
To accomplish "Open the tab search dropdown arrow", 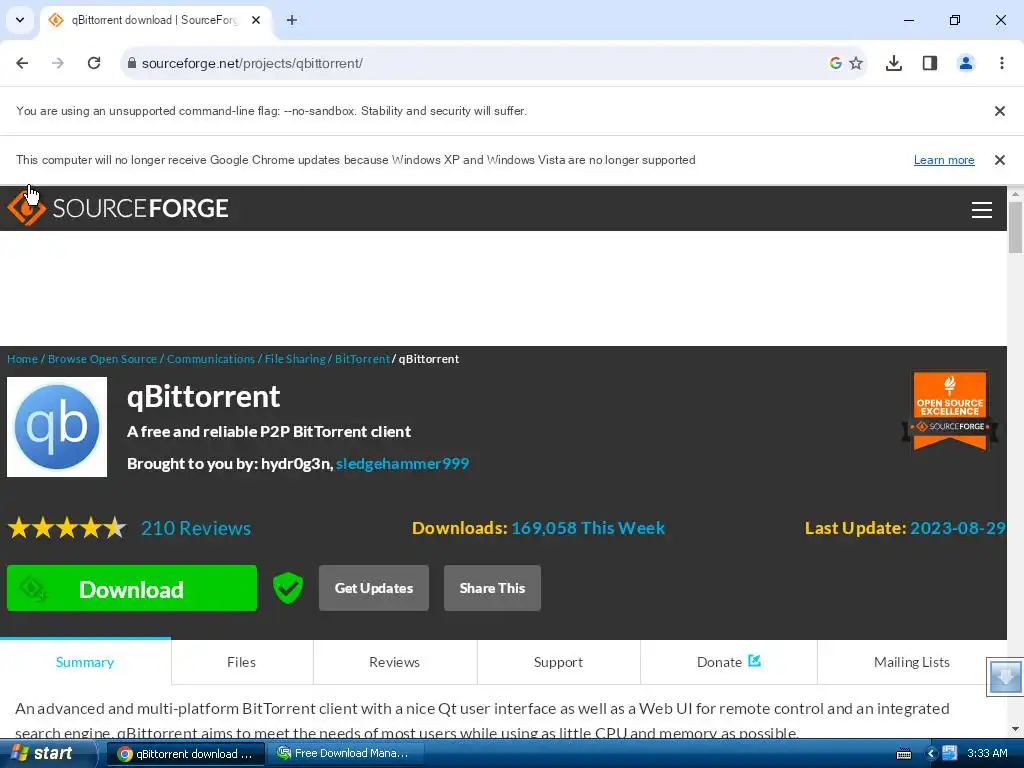I will tap(20, 20).
